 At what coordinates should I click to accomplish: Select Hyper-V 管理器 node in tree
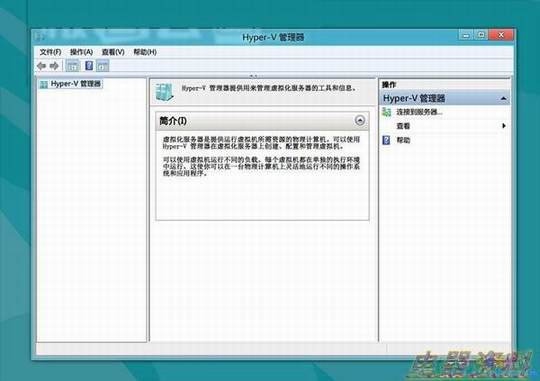[x=76, y=84]
